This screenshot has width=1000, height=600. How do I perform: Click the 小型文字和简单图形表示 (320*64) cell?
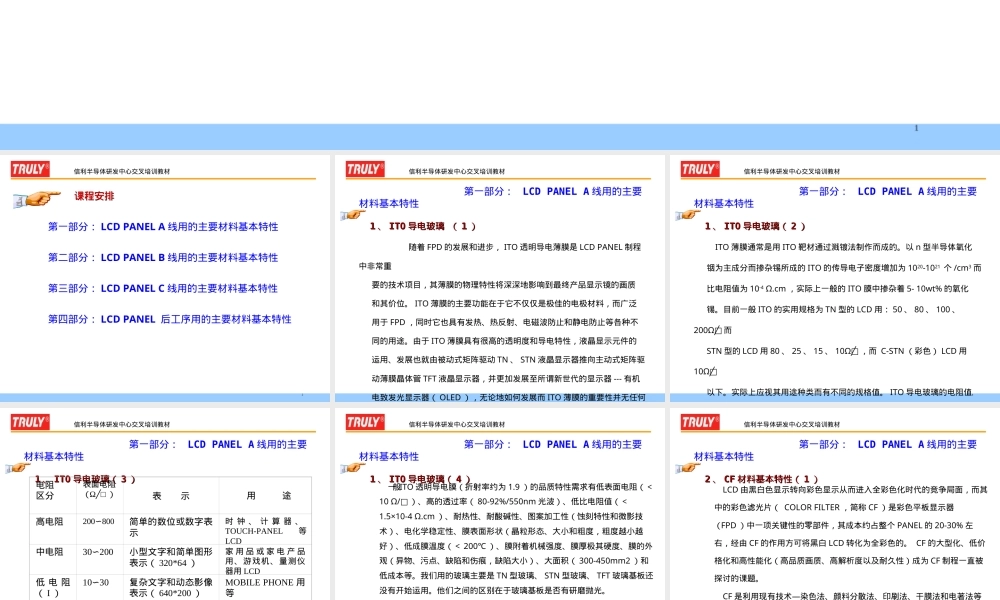[171, 559]
